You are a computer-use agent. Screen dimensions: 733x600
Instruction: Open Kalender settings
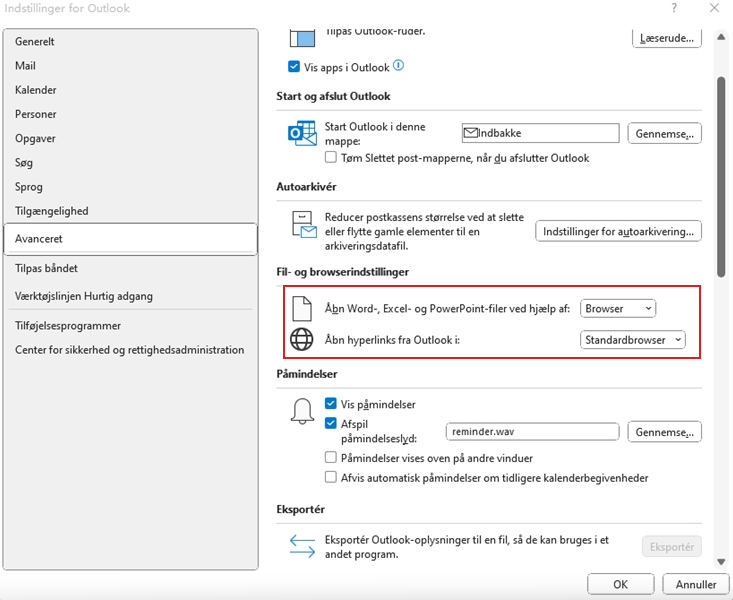[x=130, y=90]
